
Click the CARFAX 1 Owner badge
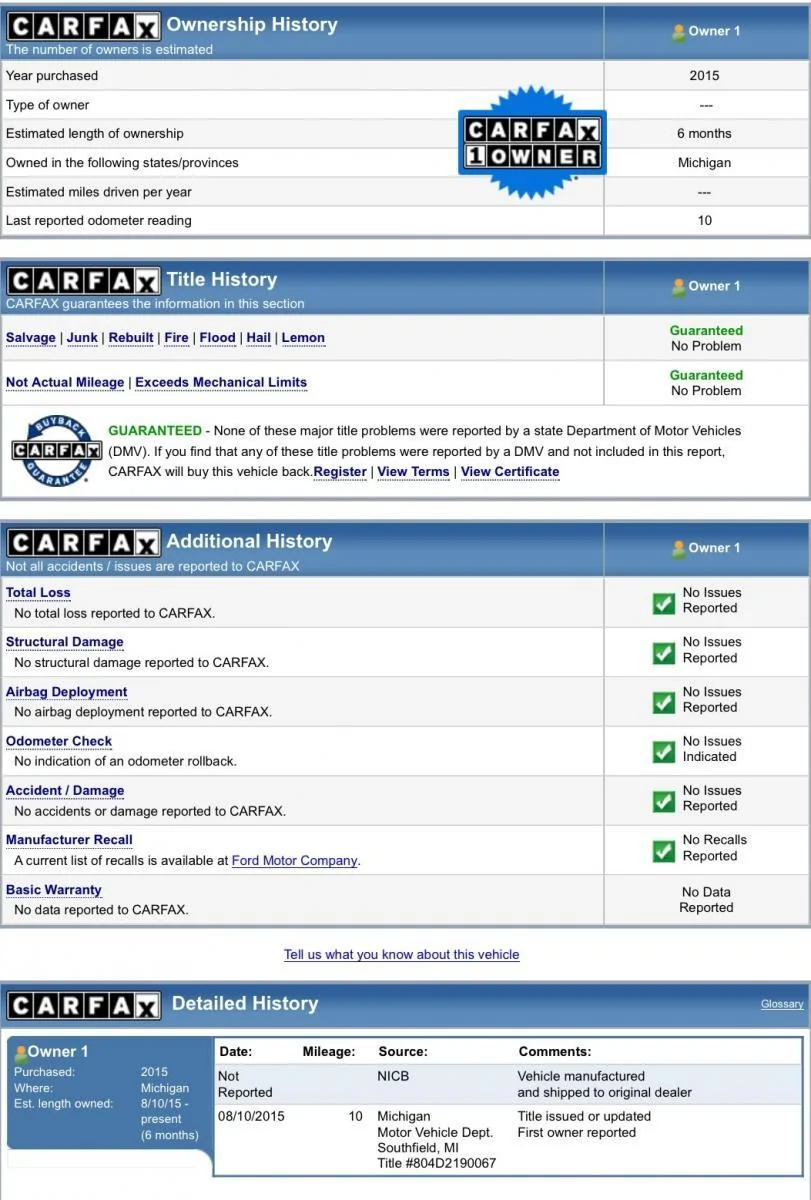[x=532, y=142]
